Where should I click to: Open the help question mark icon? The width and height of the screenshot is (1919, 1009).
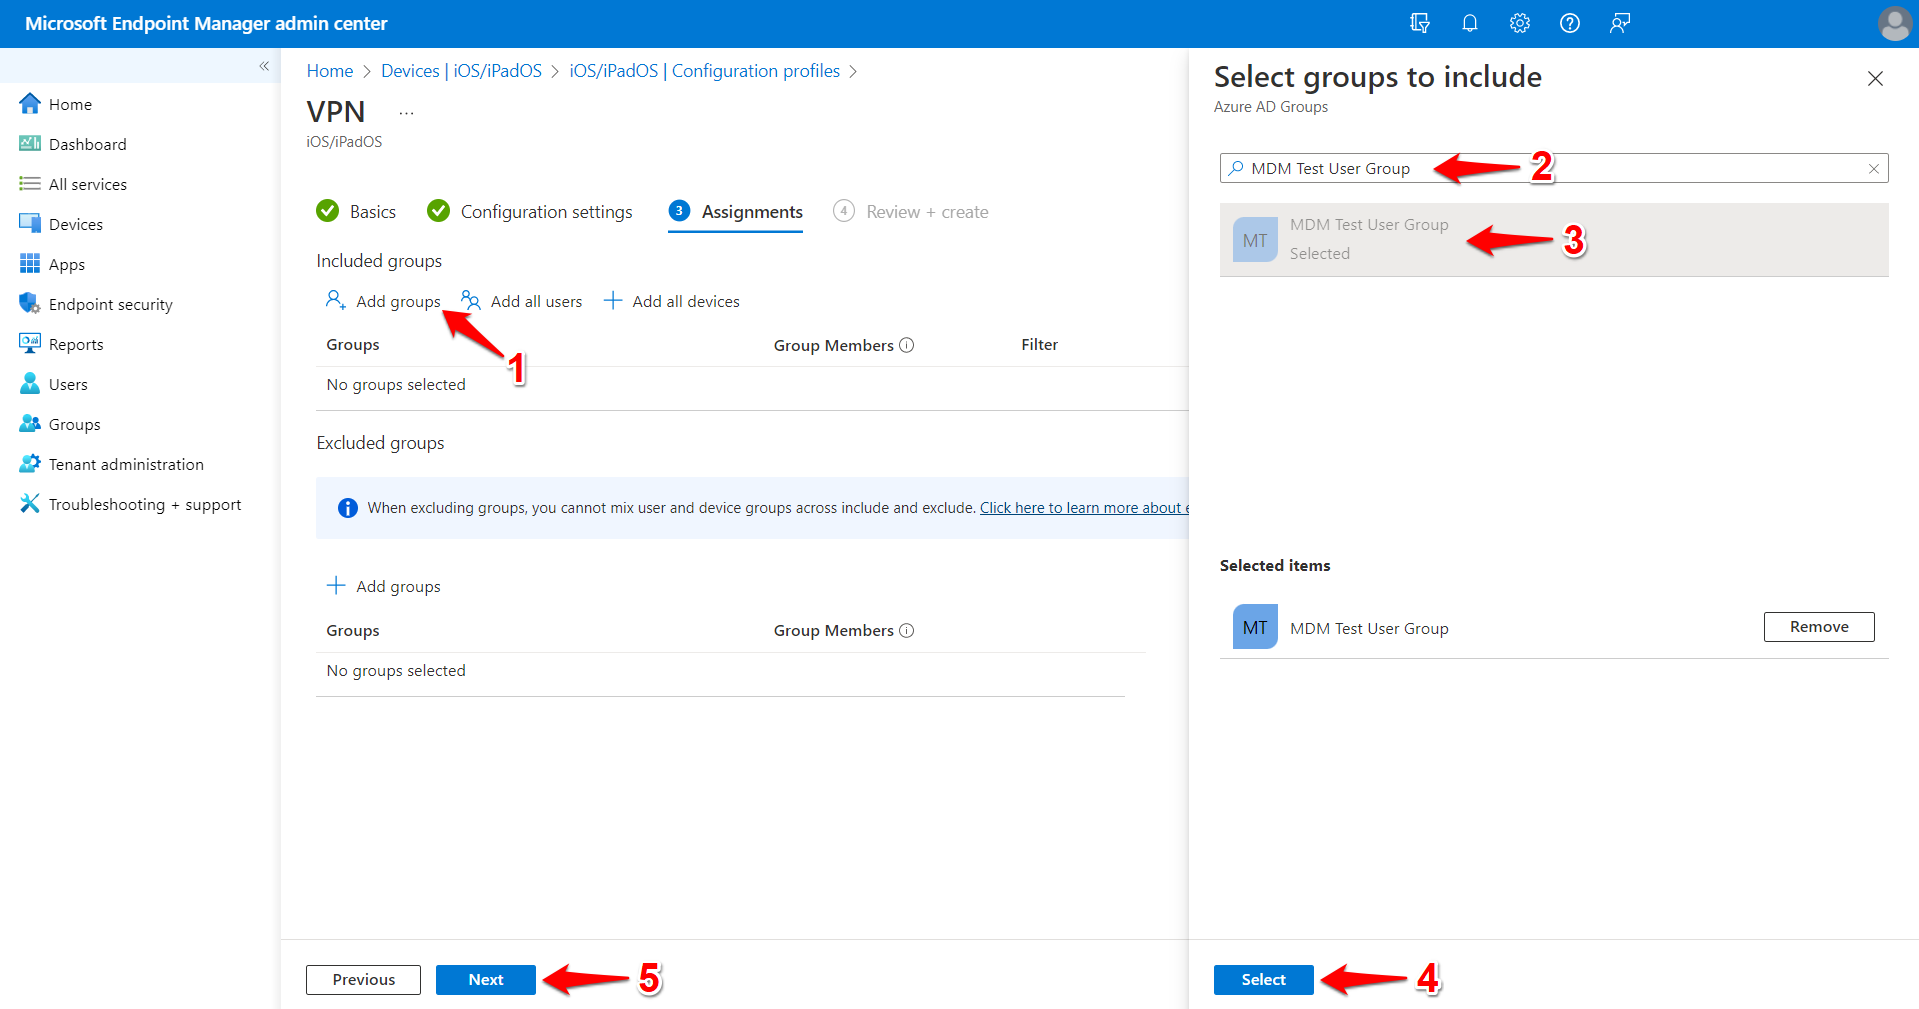point(1569,23)
